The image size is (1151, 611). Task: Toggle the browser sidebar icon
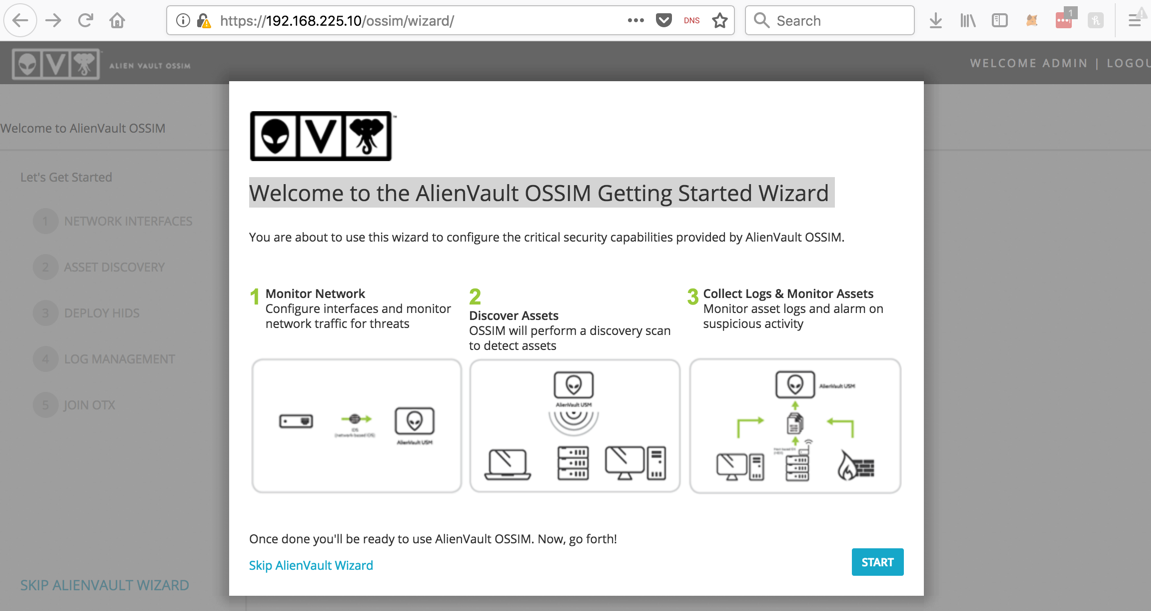click(999, 21)
